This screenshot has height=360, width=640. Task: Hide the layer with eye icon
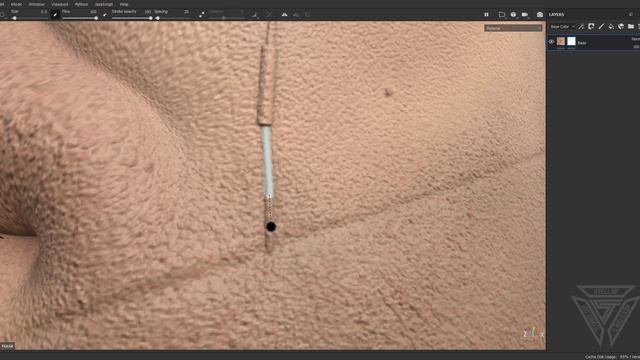551,42
